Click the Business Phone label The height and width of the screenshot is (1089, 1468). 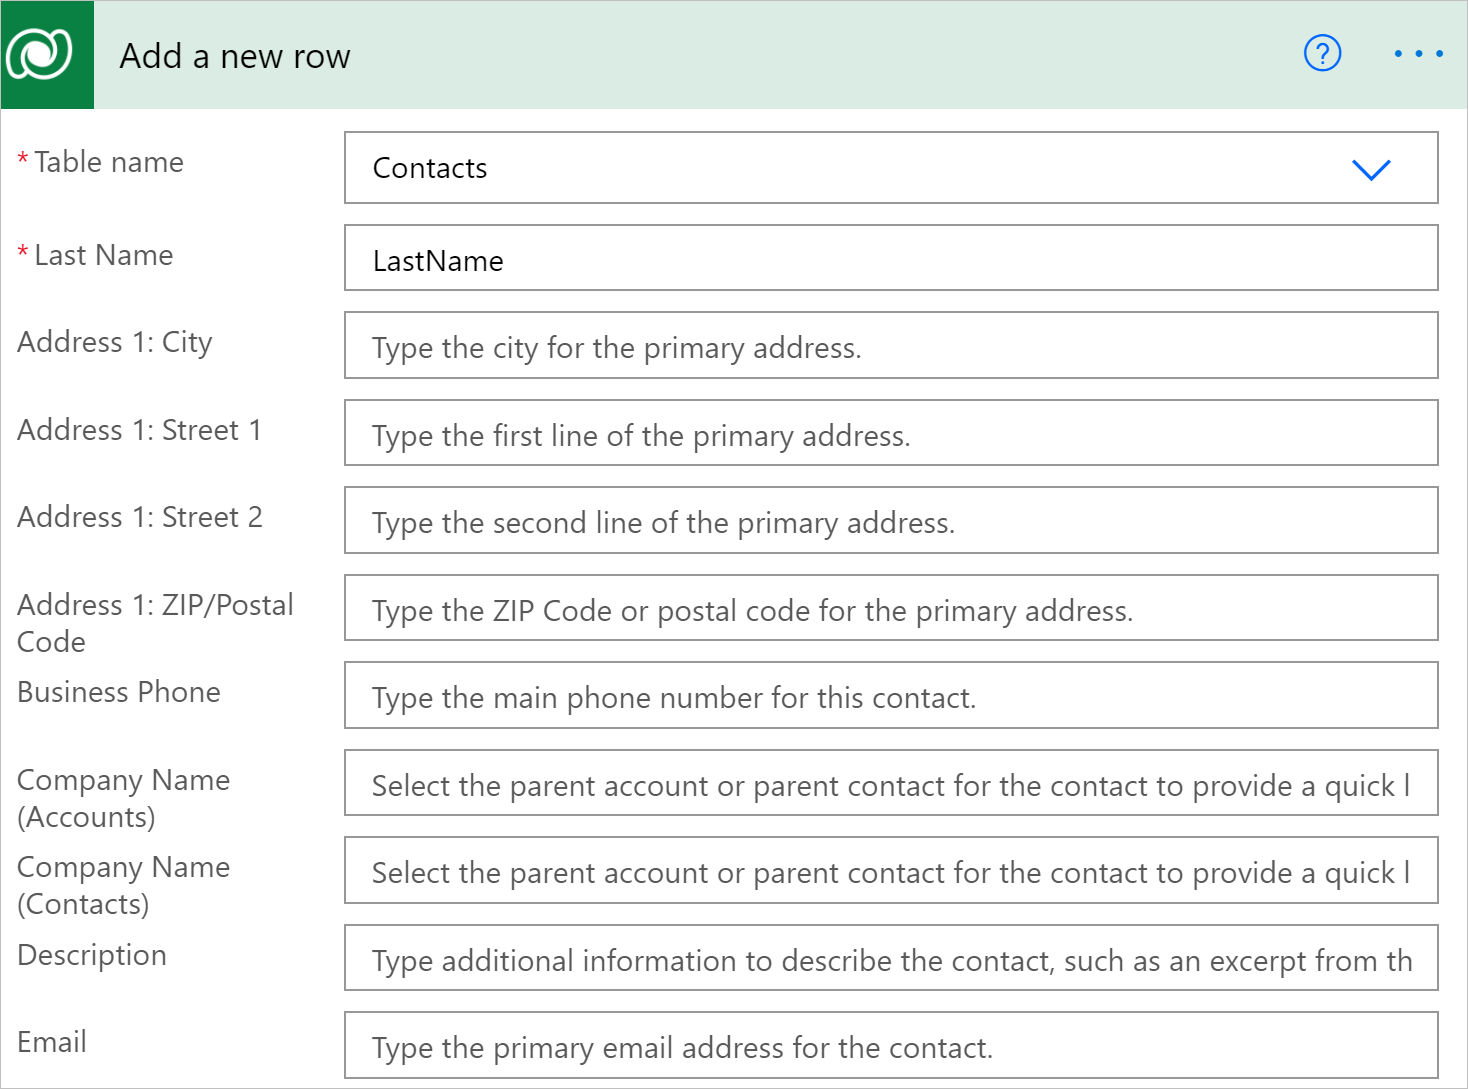pyautogui.click(x=119, y=692)
